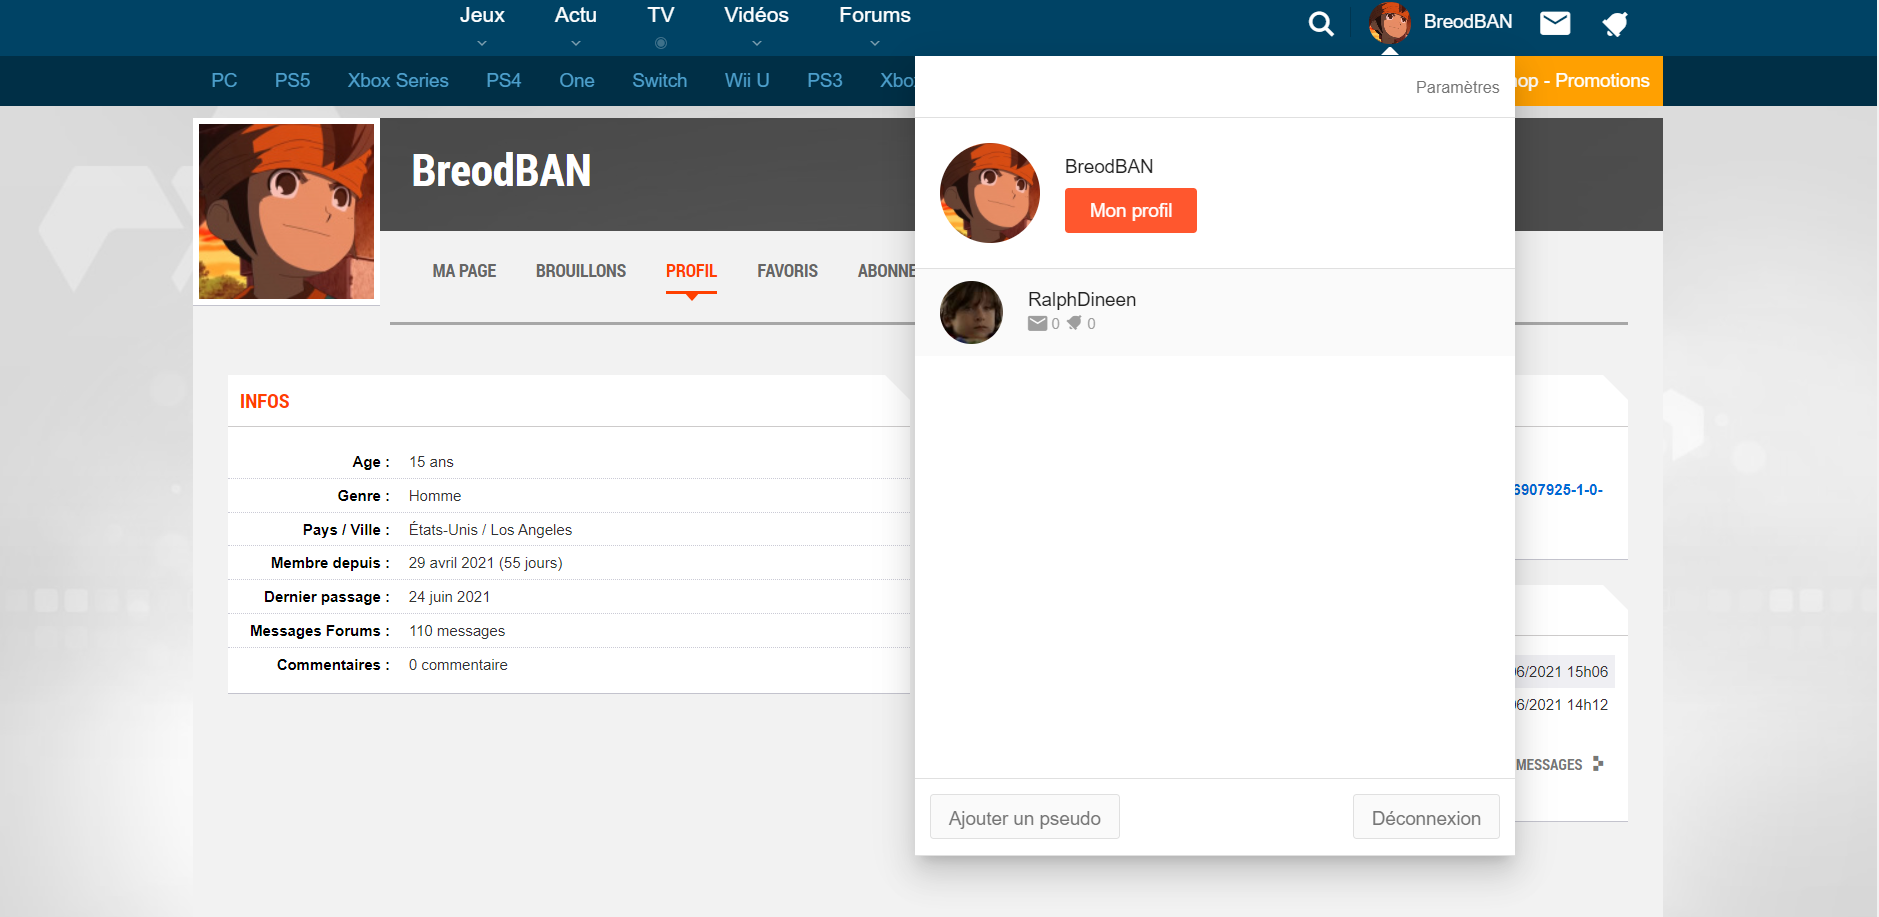Click the '0 commentaire' value
The width and height of the screenshot is (1879, 917).
coord(458,665)
